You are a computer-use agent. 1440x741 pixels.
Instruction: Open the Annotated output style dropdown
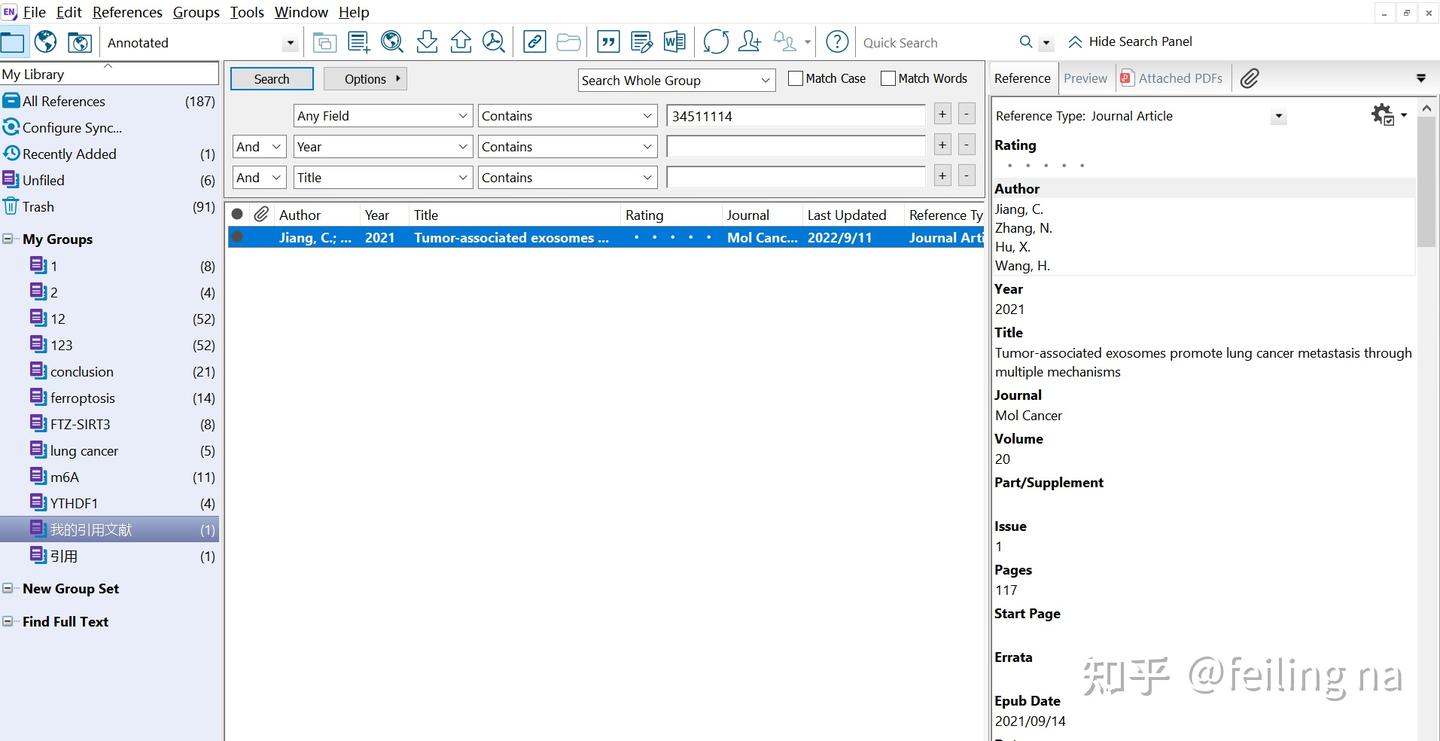[x=290, y=43]
